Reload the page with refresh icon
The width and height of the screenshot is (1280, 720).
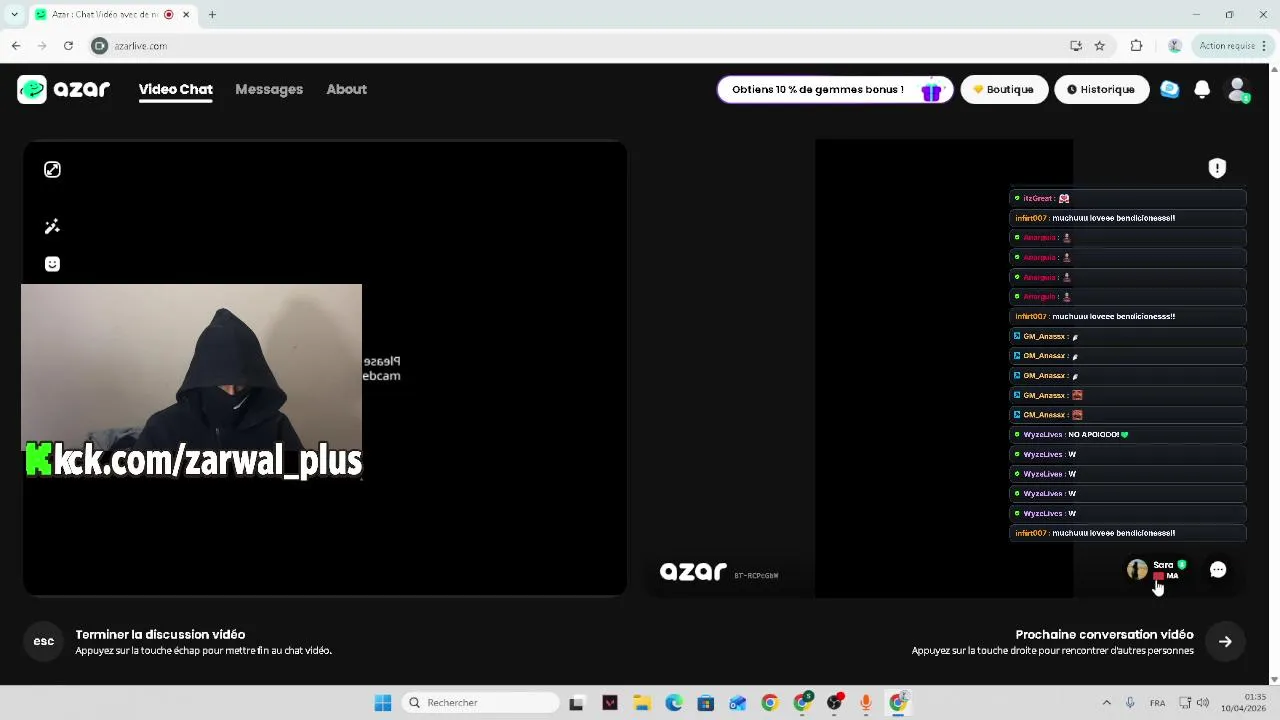(68, 45)
